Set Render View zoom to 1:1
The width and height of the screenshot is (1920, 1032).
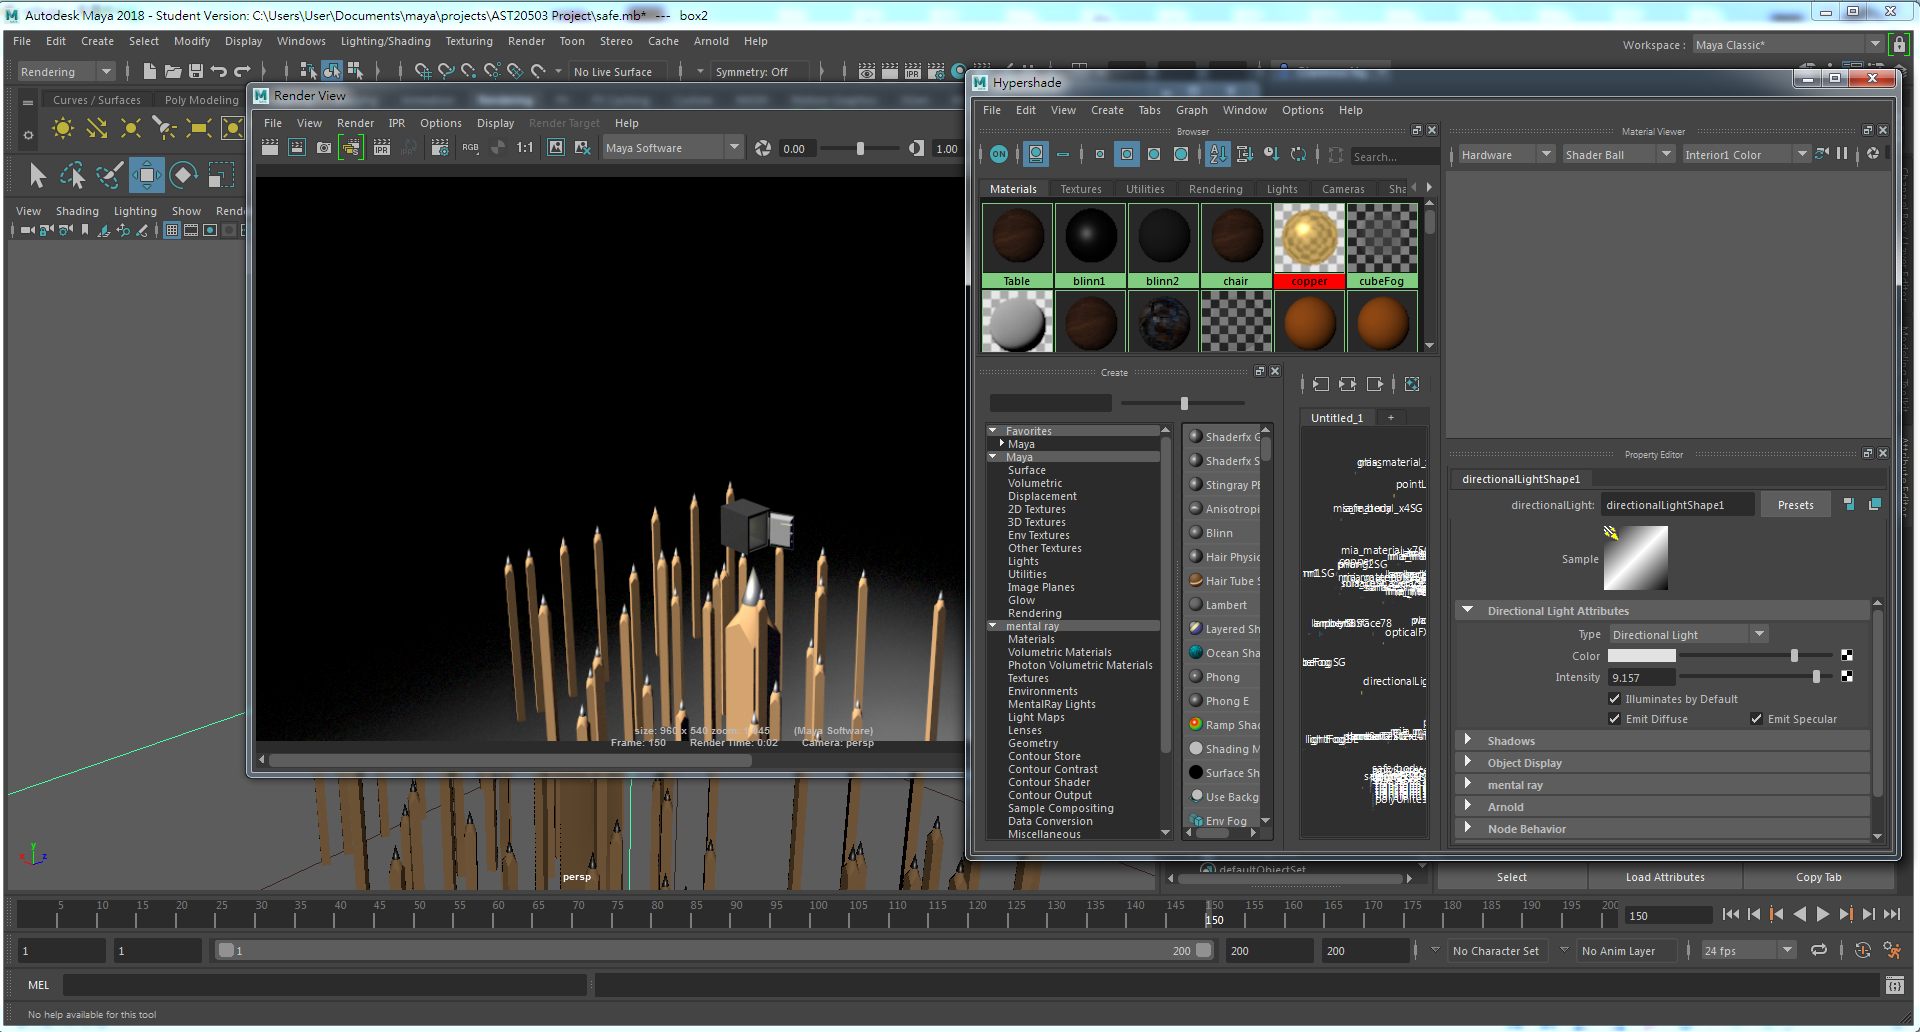[x=525, y=148]
